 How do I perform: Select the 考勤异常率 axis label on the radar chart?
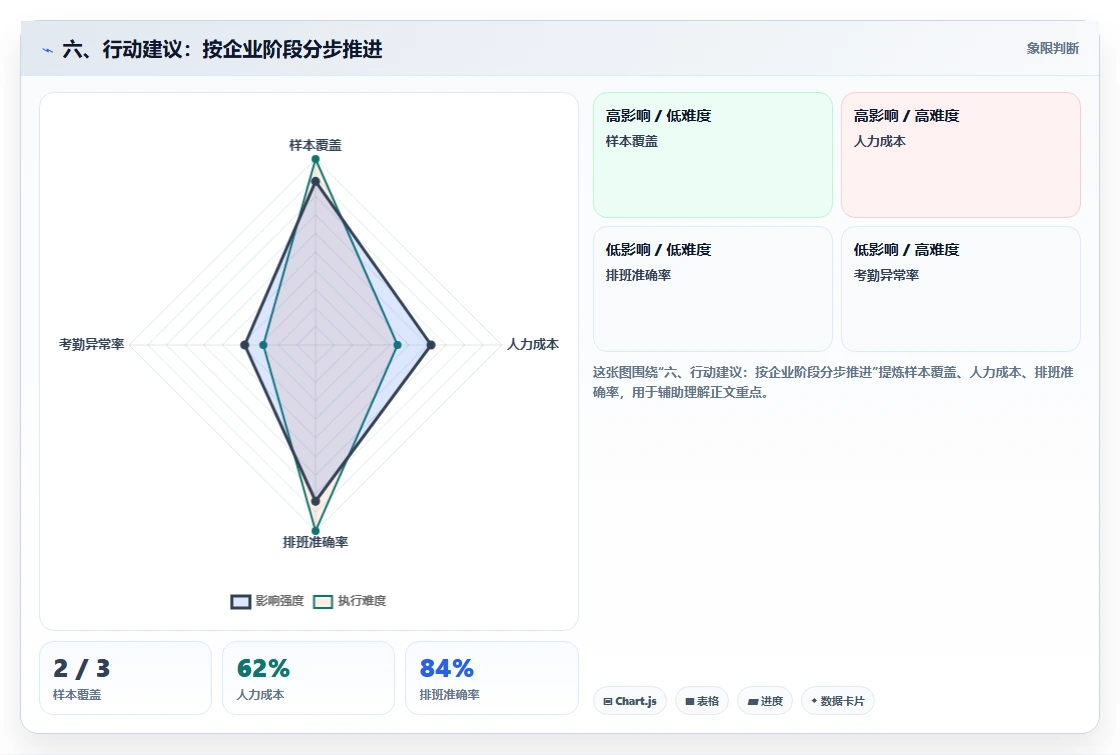click(x=91, y=344)
